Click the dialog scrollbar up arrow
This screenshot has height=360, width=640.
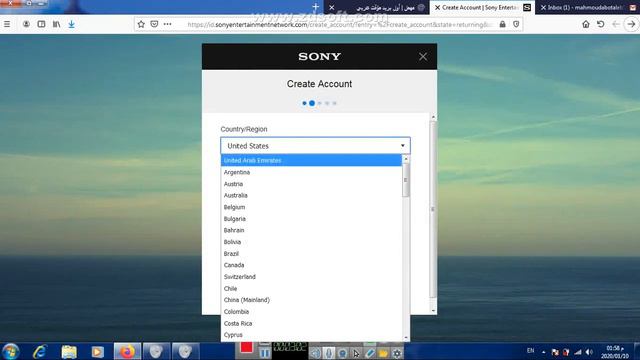[x=433, y=117]
